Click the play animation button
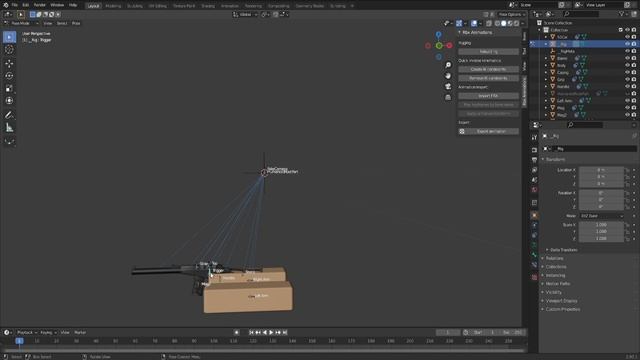640x360 pixels. [271, 333]
